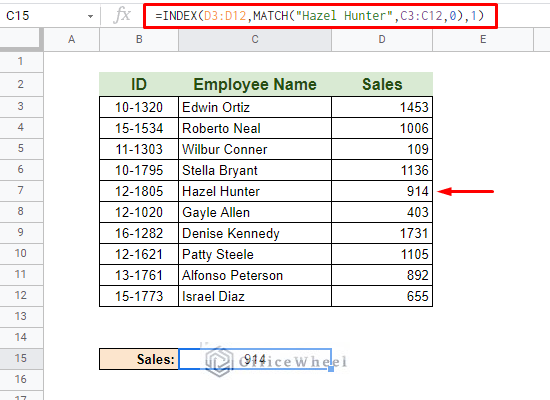Image resolution: width=550 pixels, height=400 pixels.
Task: Click the orange Sales: label cell
Action: [x=139, y=359]
